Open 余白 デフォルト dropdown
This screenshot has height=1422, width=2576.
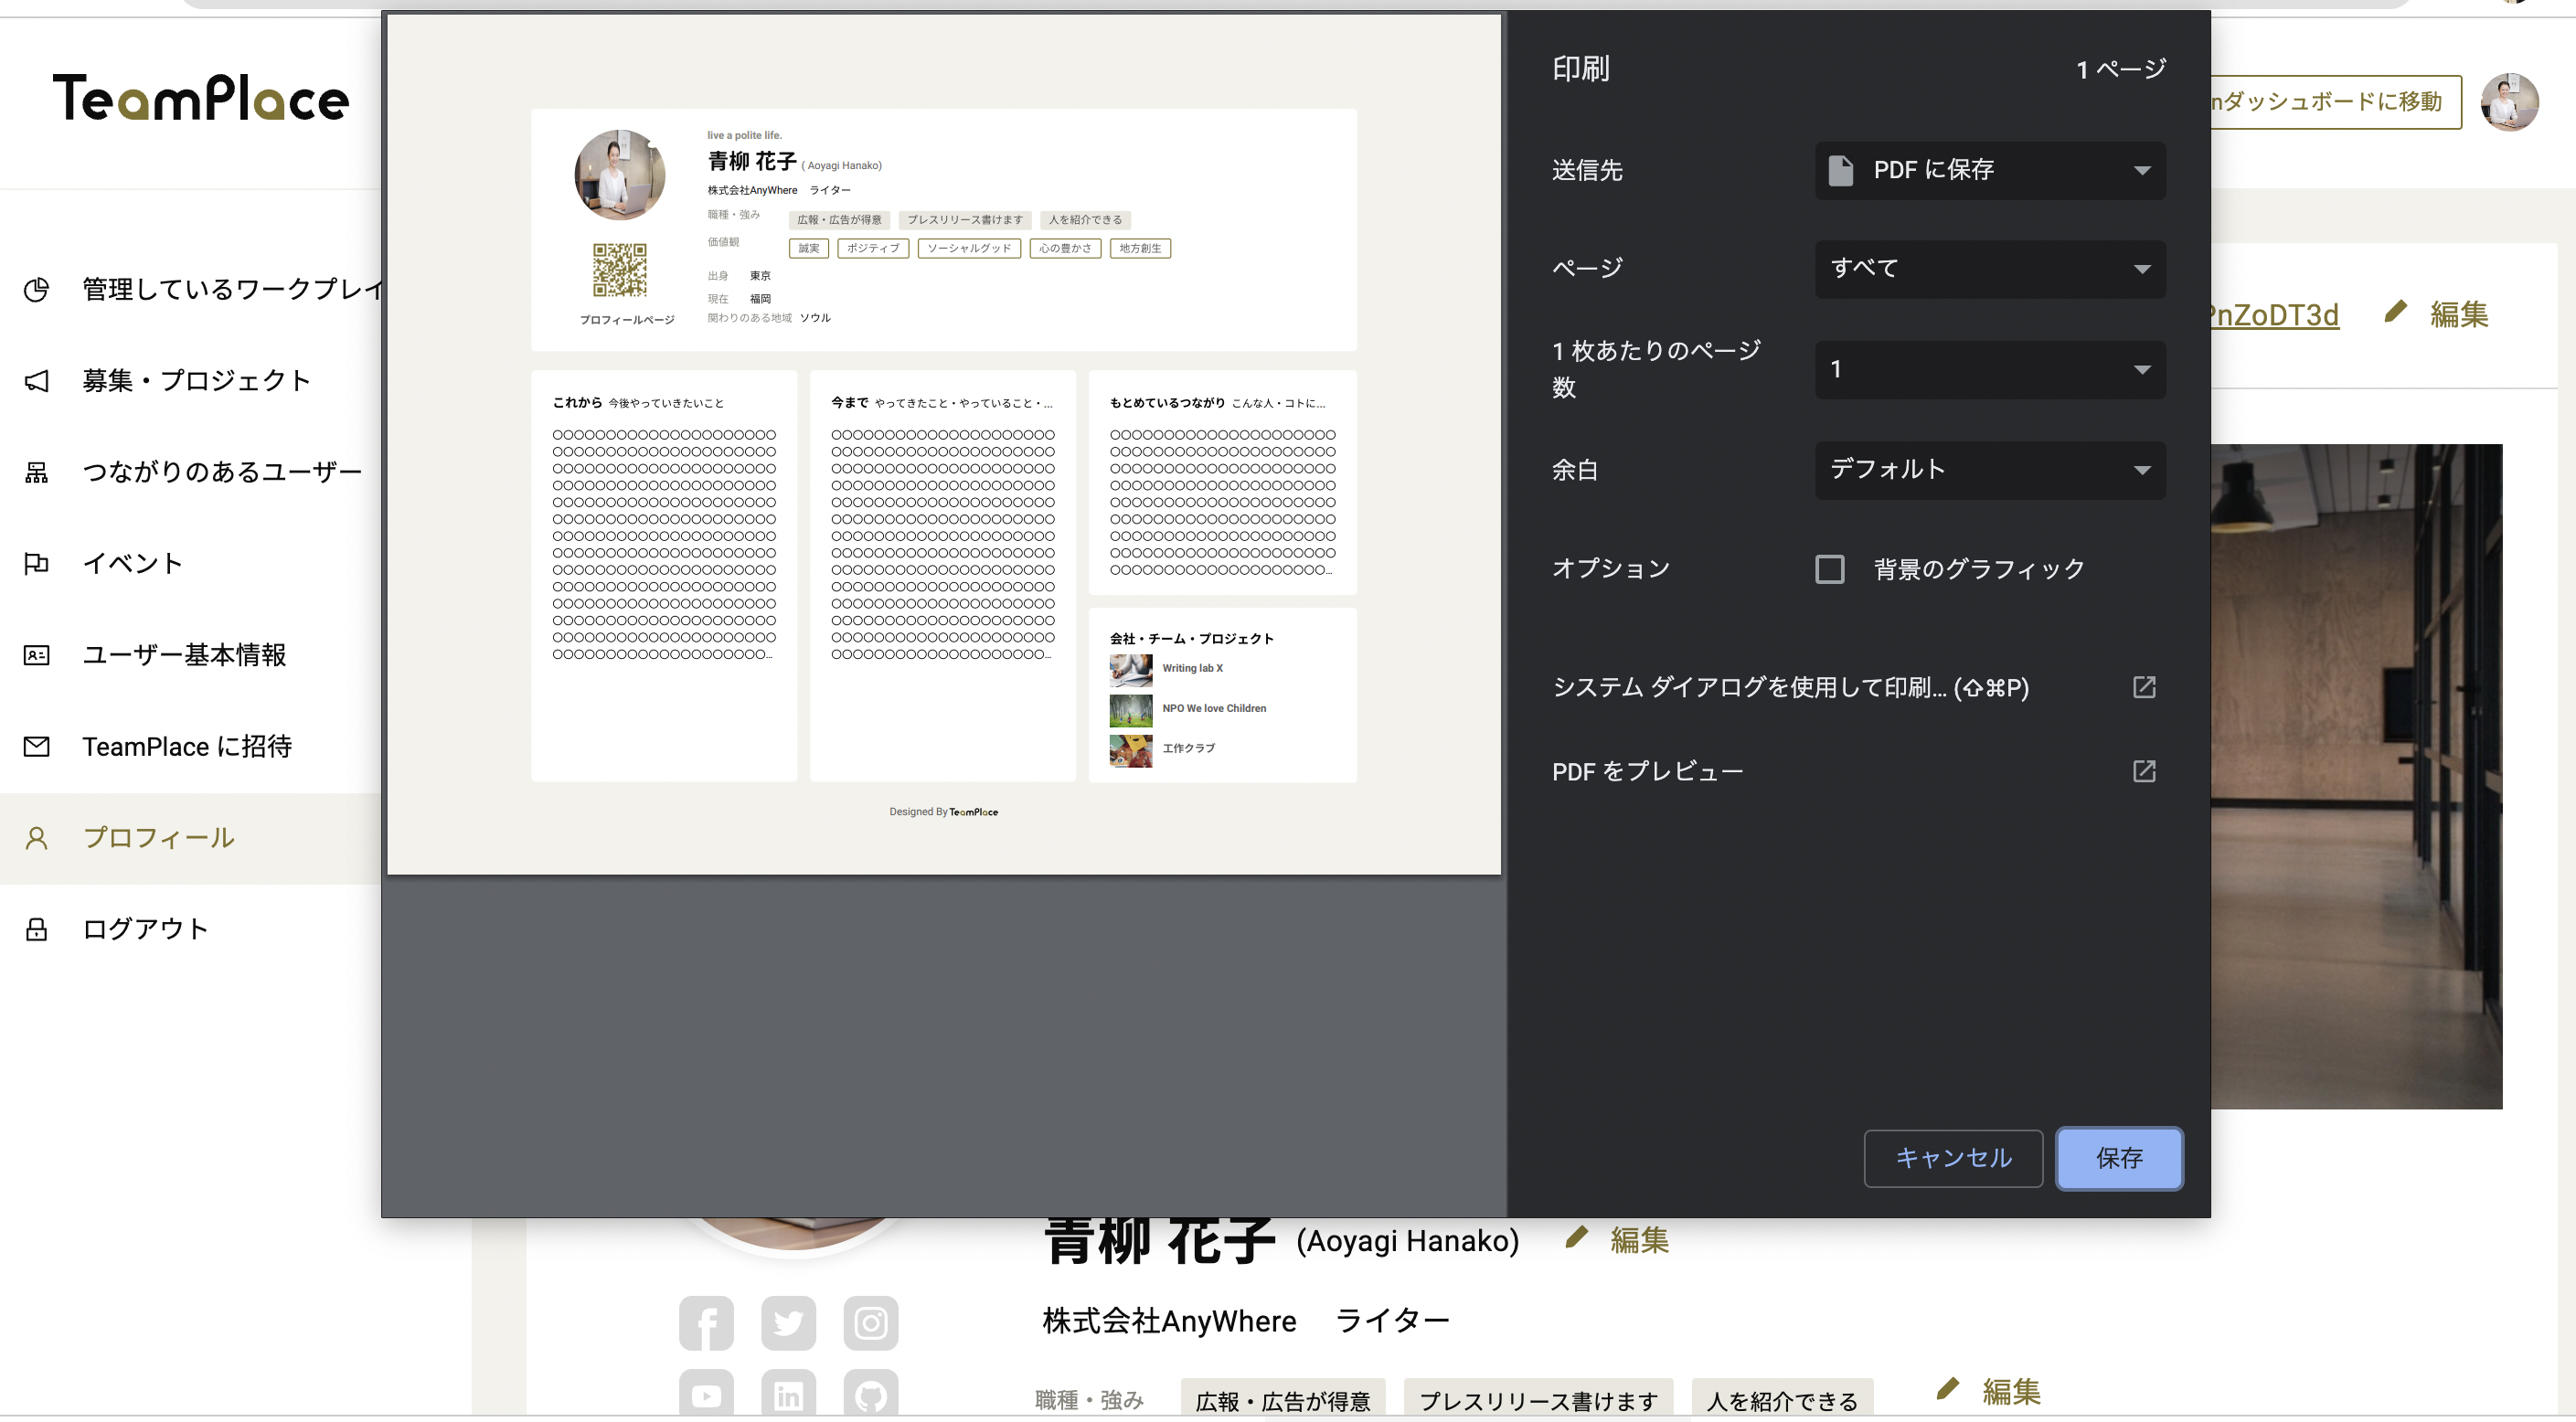[1989, 469]
